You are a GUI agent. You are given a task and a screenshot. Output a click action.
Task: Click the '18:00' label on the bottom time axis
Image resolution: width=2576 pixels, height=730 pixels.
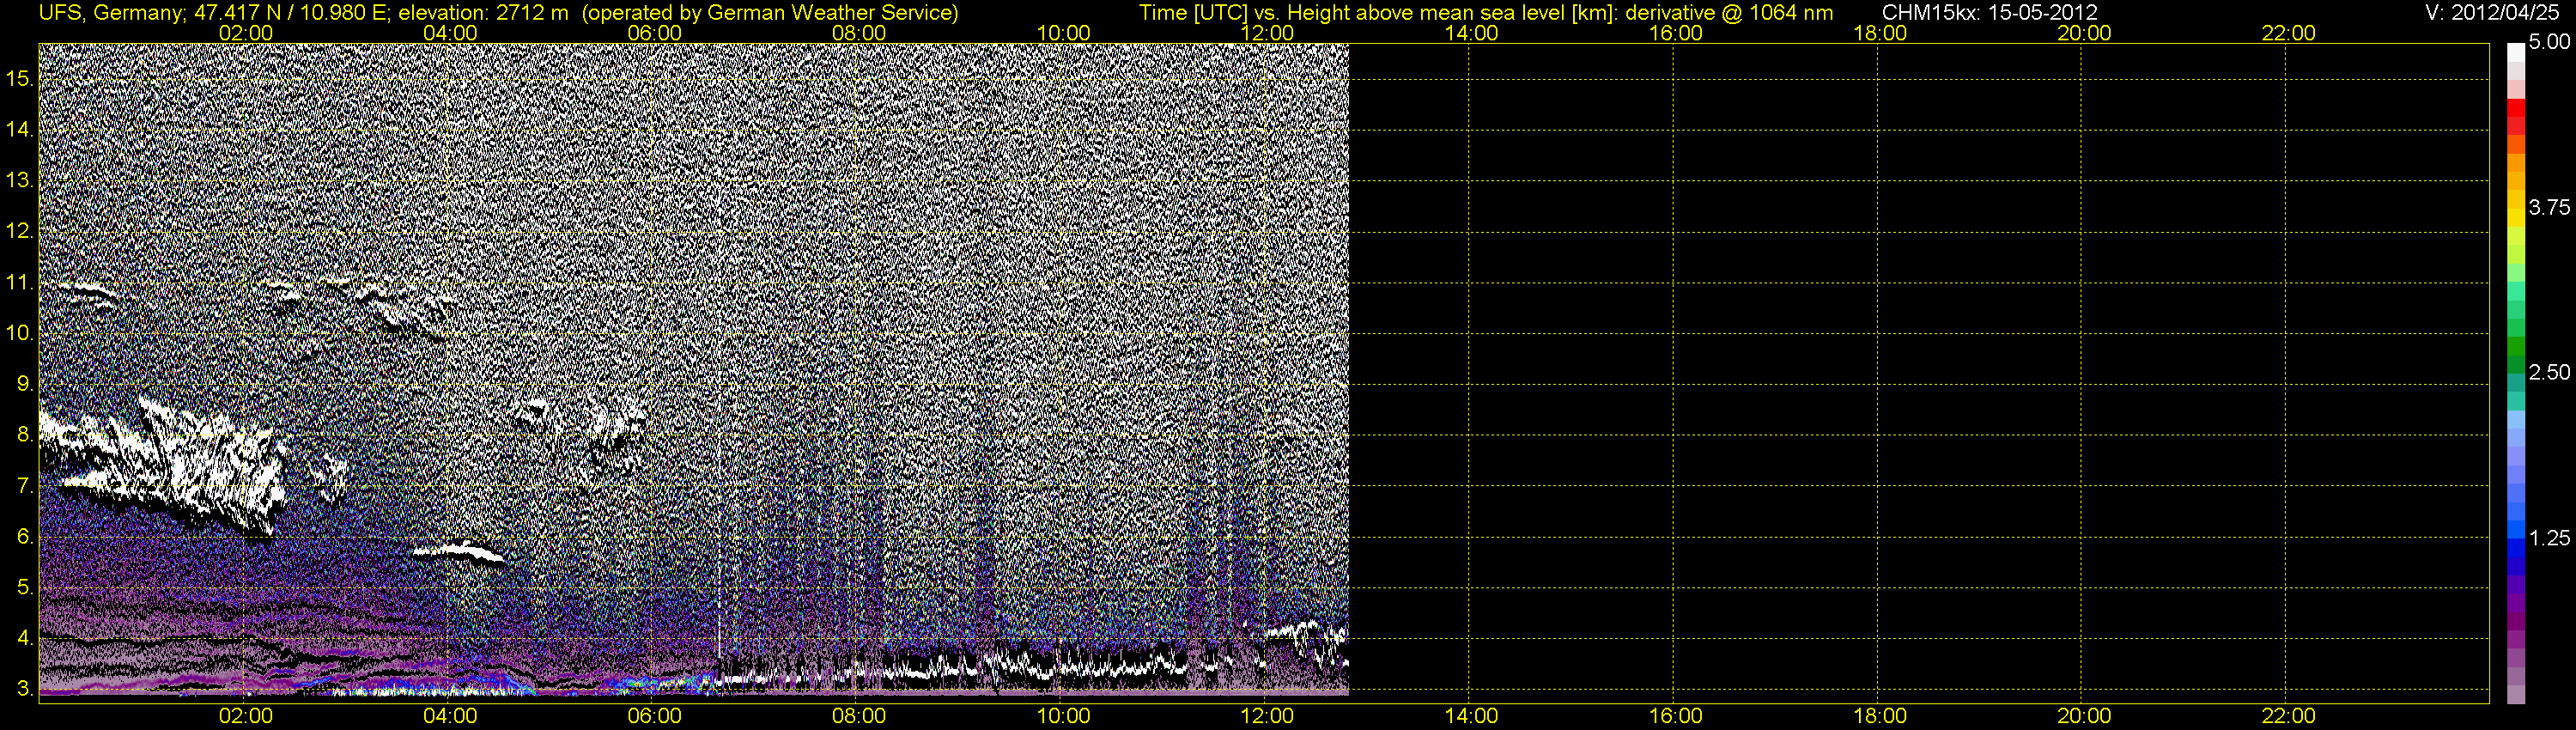tap(1880, 715)
